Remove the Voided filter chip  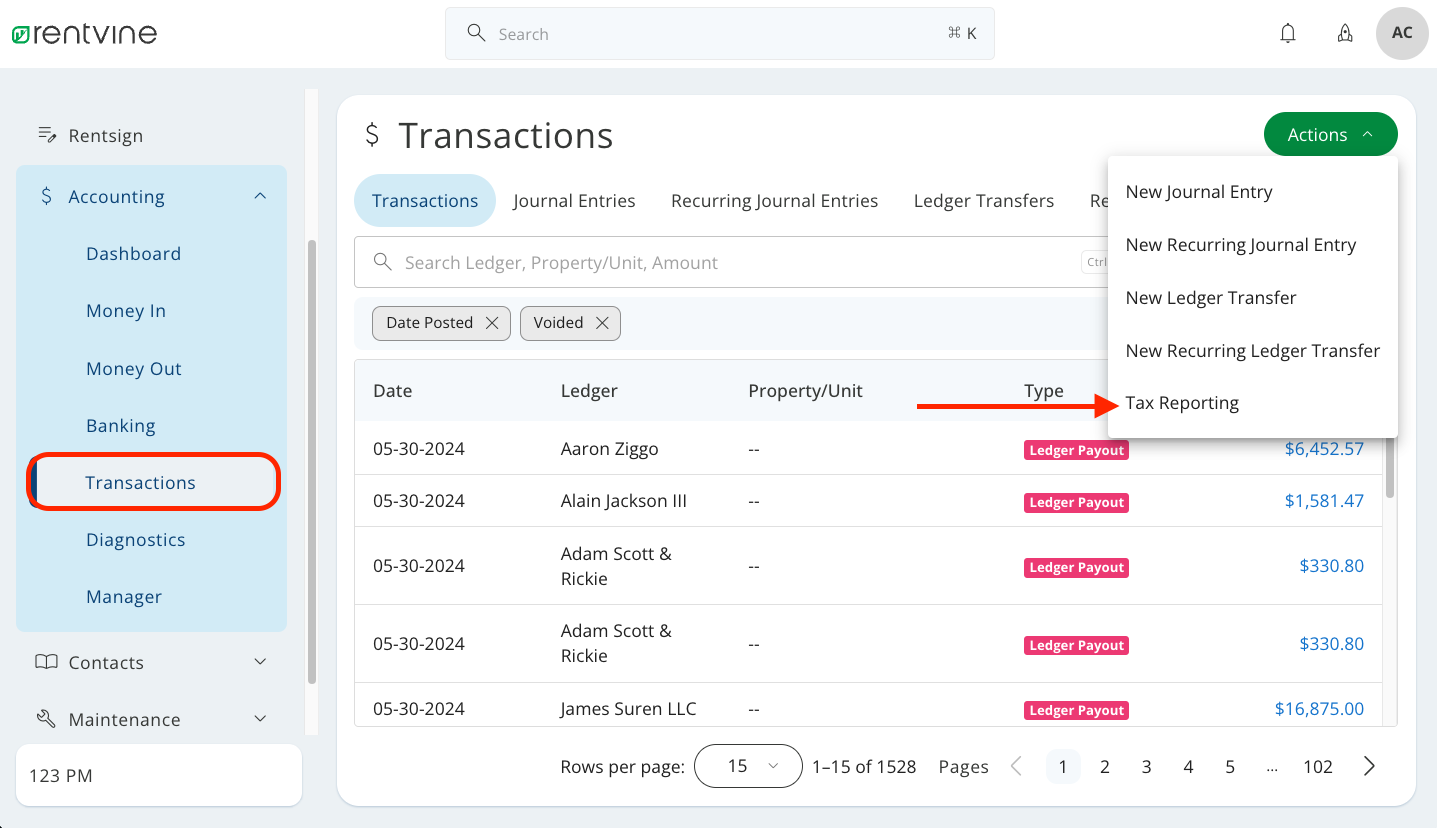click(602, 322)
